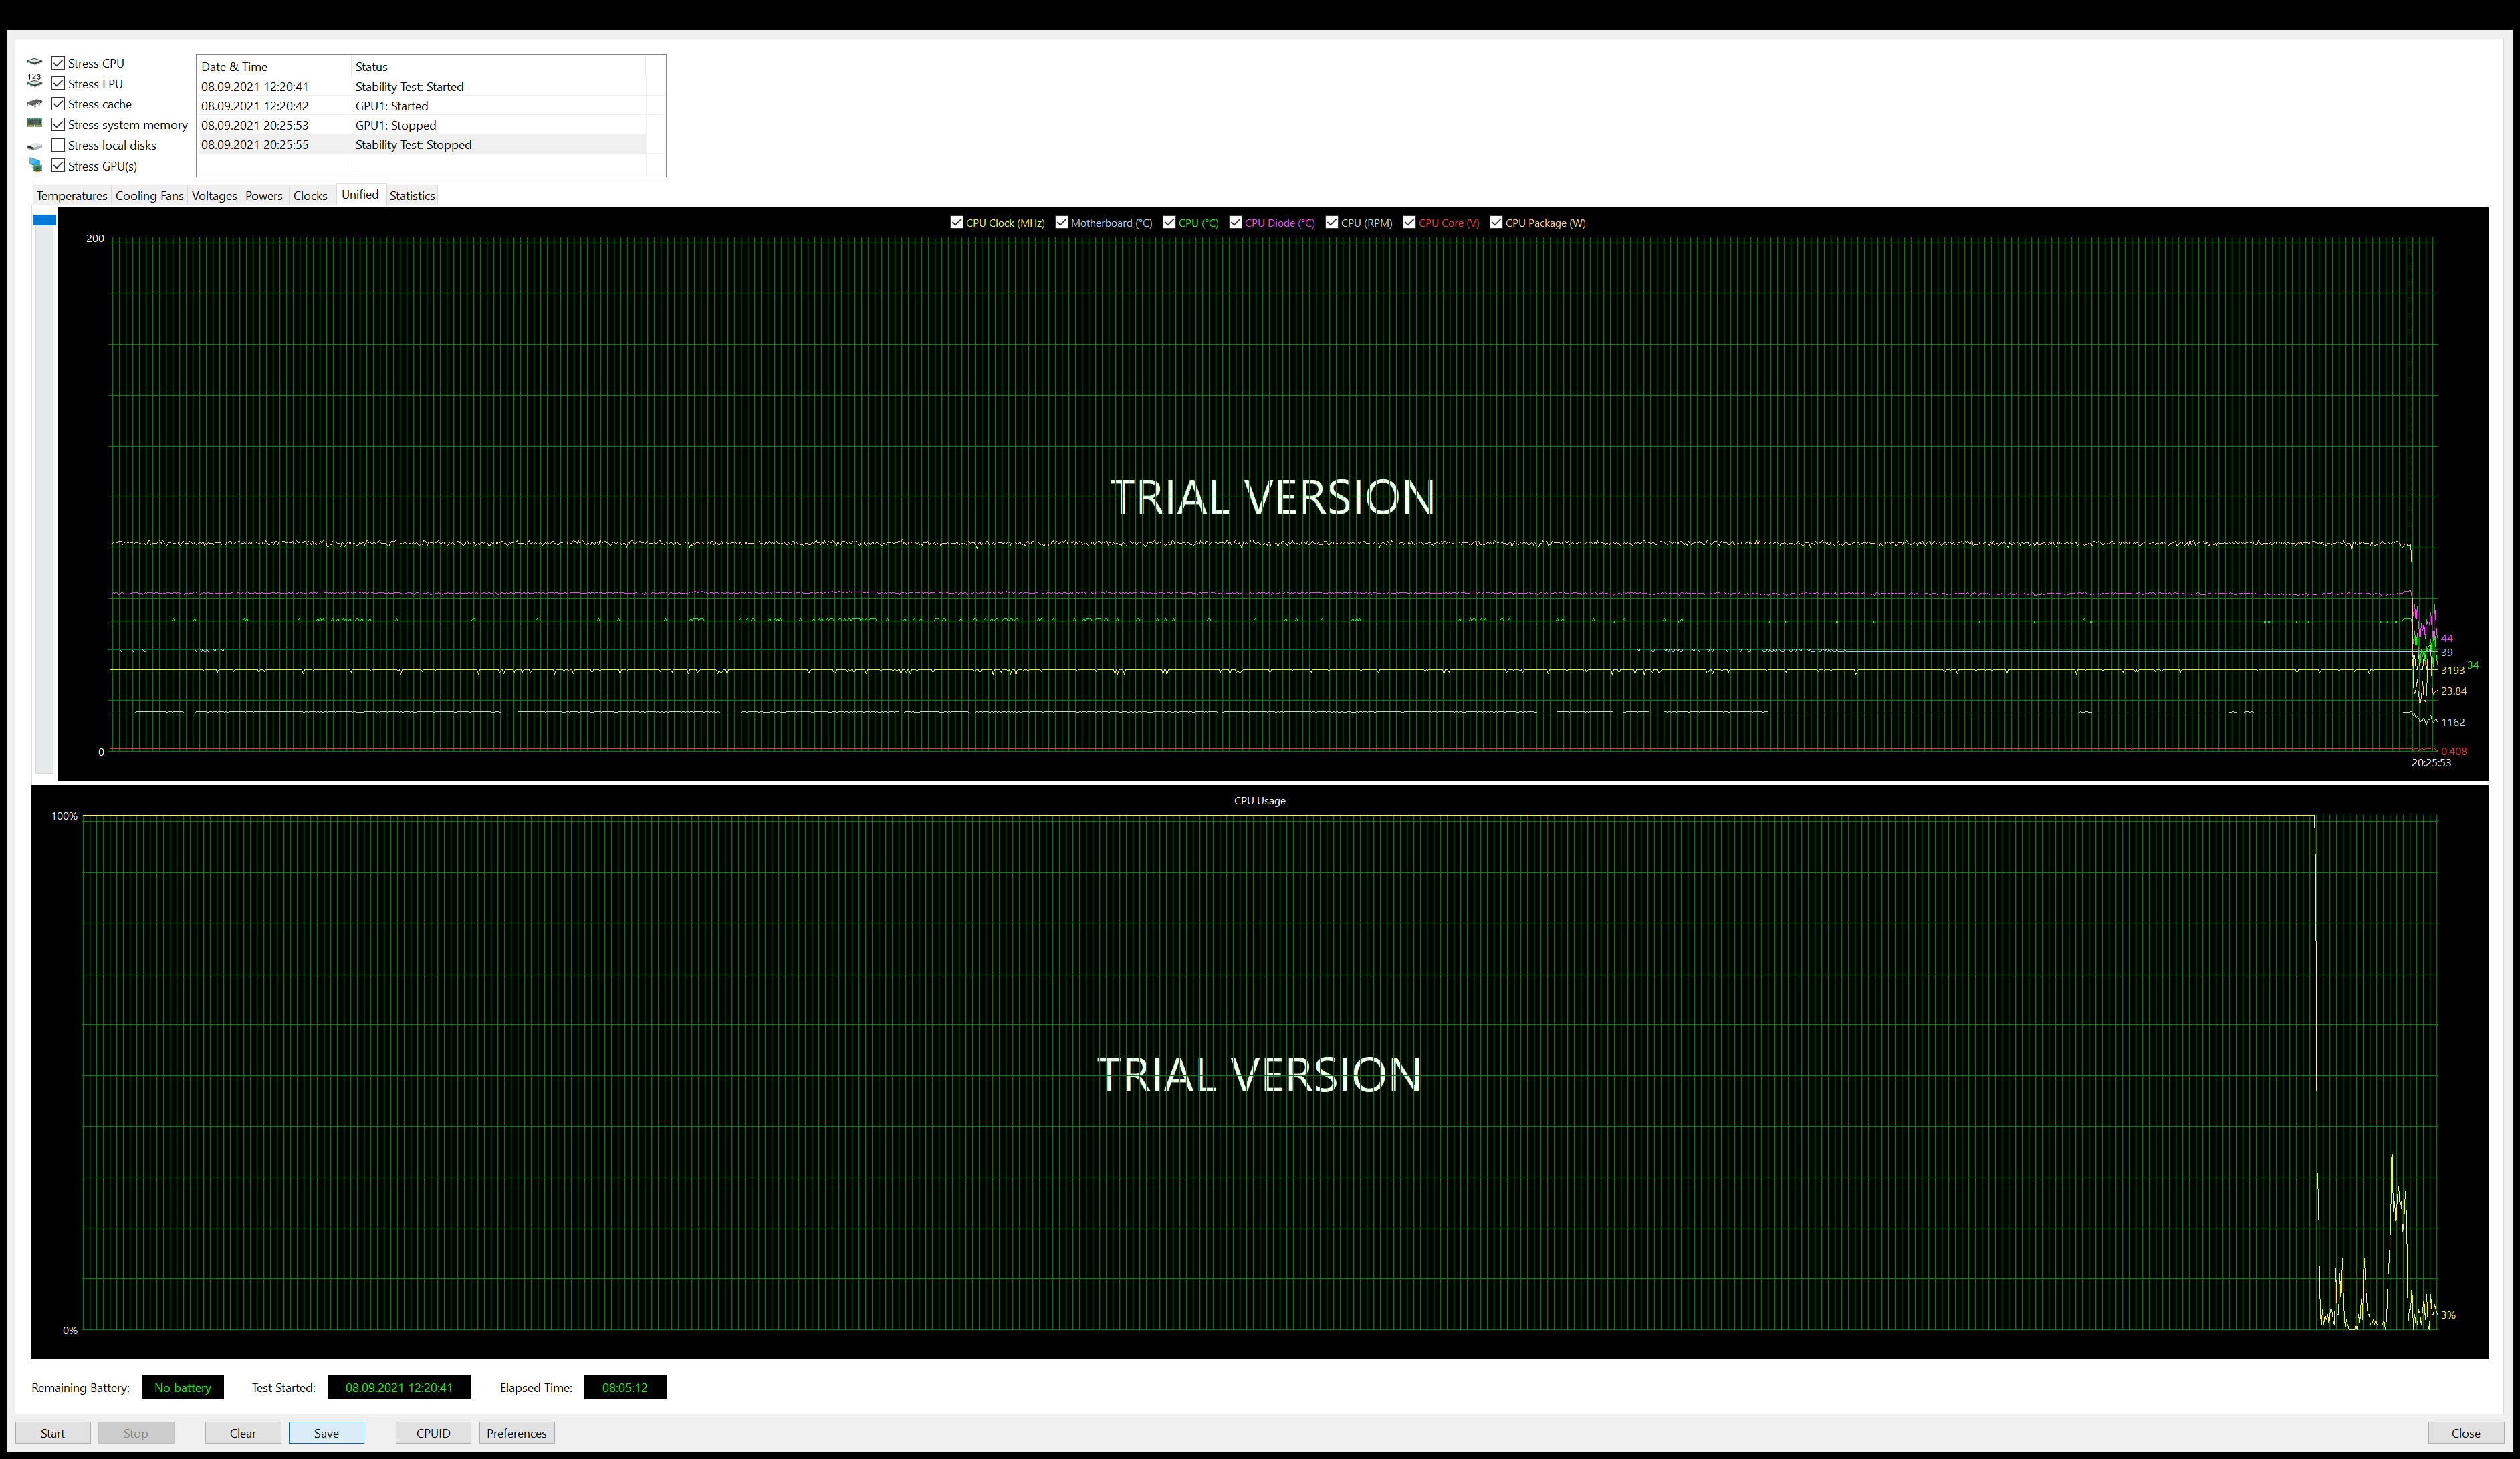Click the Start button
Image resolution: width=2520 pixels, height=1459 pixels.
click(x=52, y=1433)
